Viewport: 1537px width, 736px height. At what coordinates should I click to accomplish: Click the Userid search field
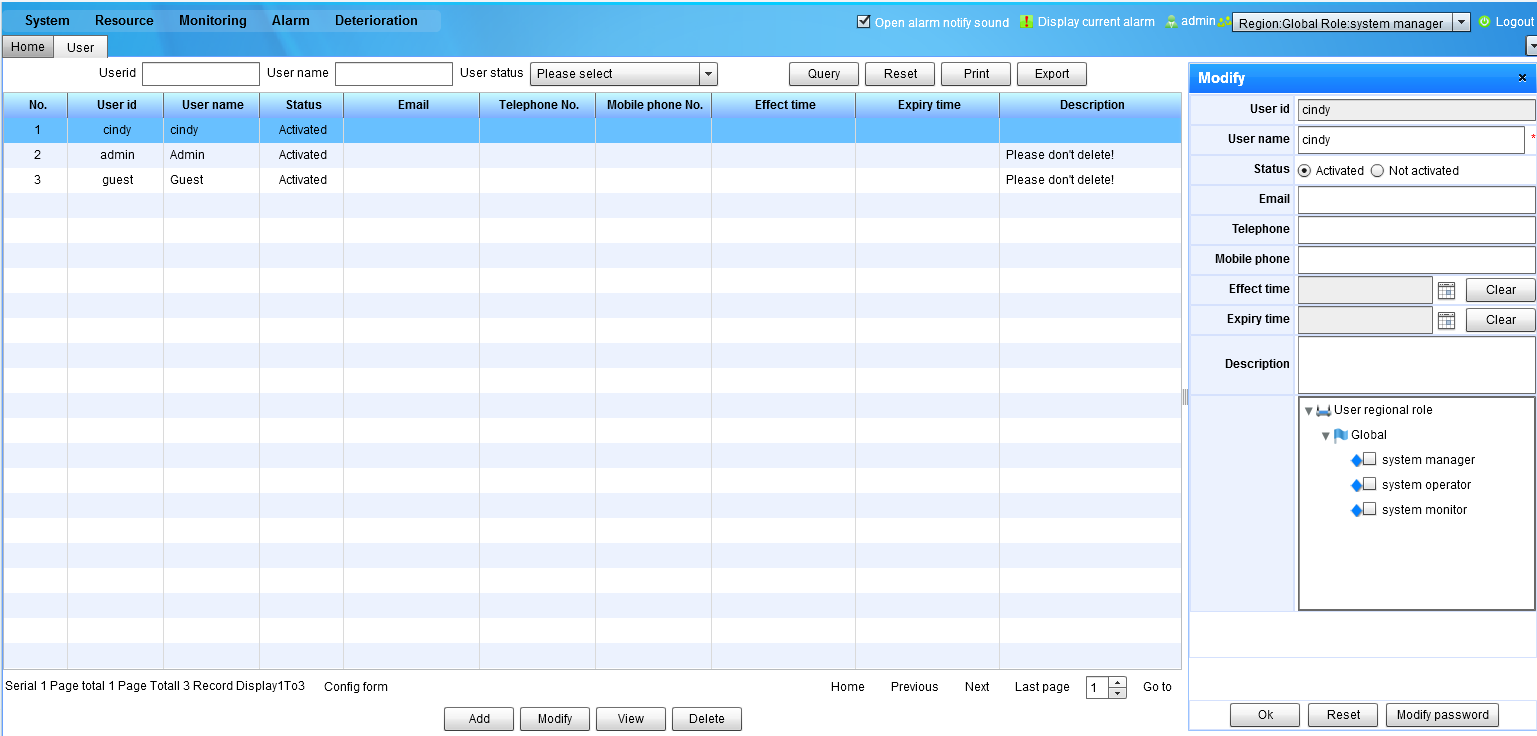[x=201, y=74]
